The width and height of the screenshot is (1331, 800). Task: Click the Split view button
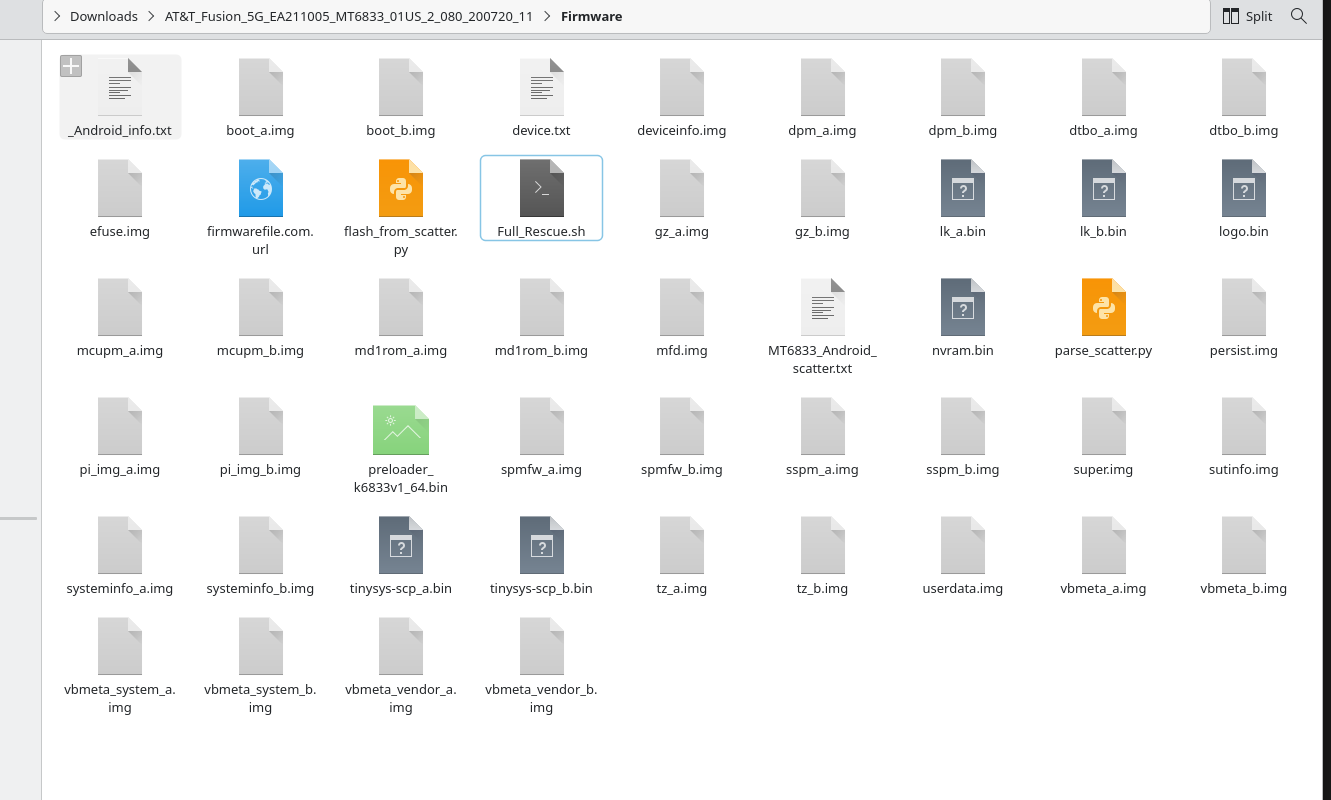1247,16
